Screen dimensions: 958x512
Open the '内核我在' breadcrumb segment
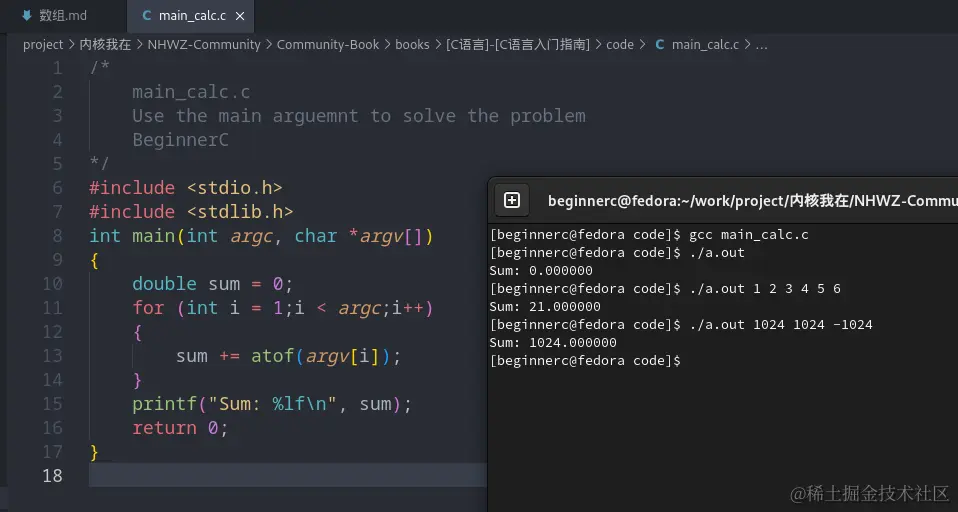[x=105, y=45]
